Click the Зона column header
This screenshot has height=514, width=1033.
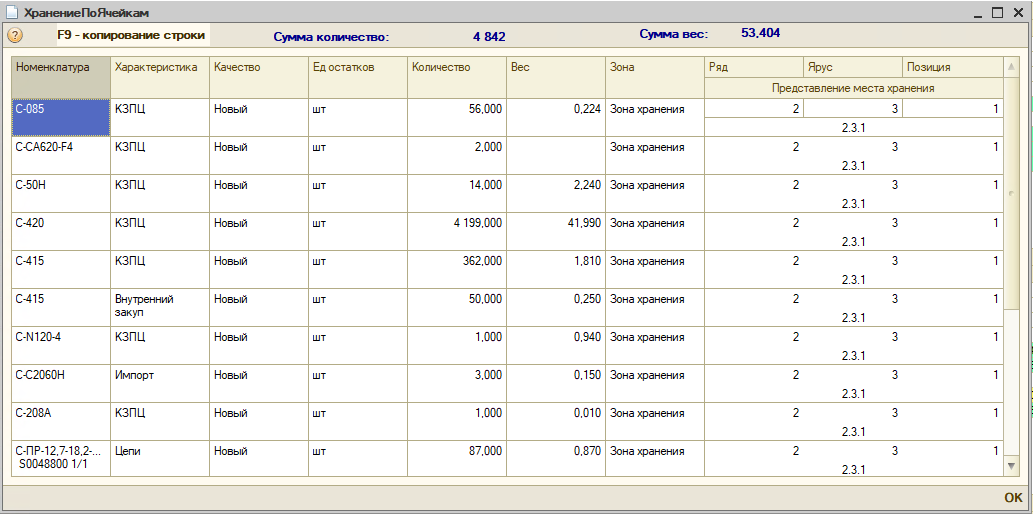click(655, 78)
